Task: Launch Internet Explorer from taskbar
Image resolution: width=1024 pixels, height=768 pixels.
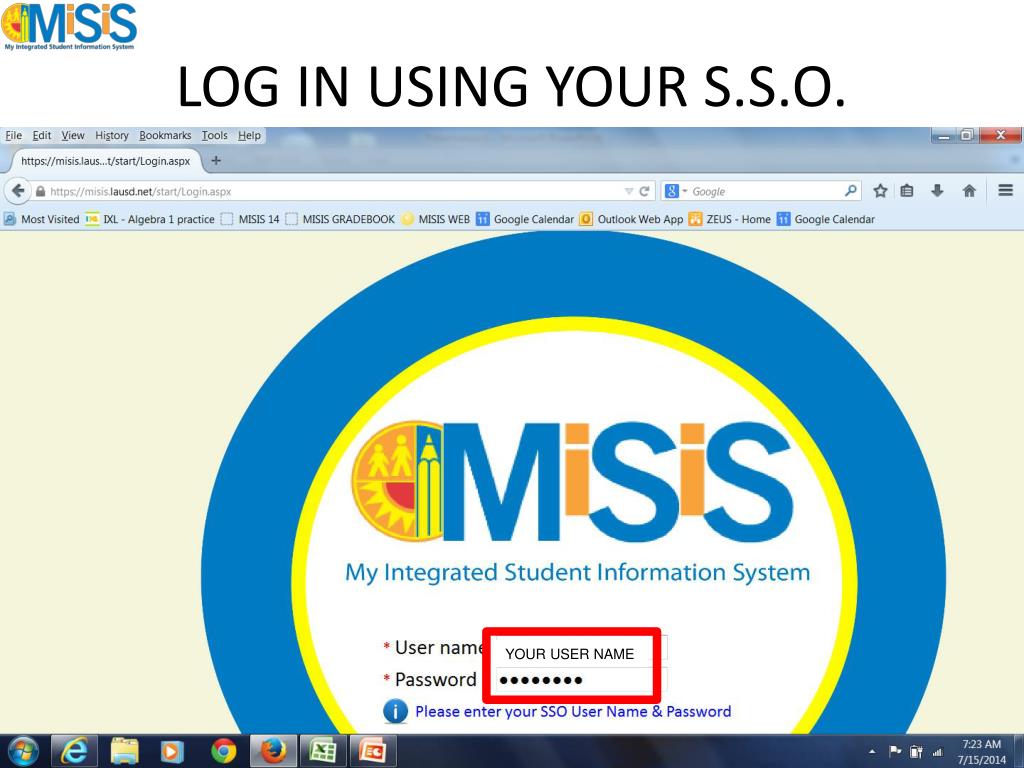Action: click(74, 752)
